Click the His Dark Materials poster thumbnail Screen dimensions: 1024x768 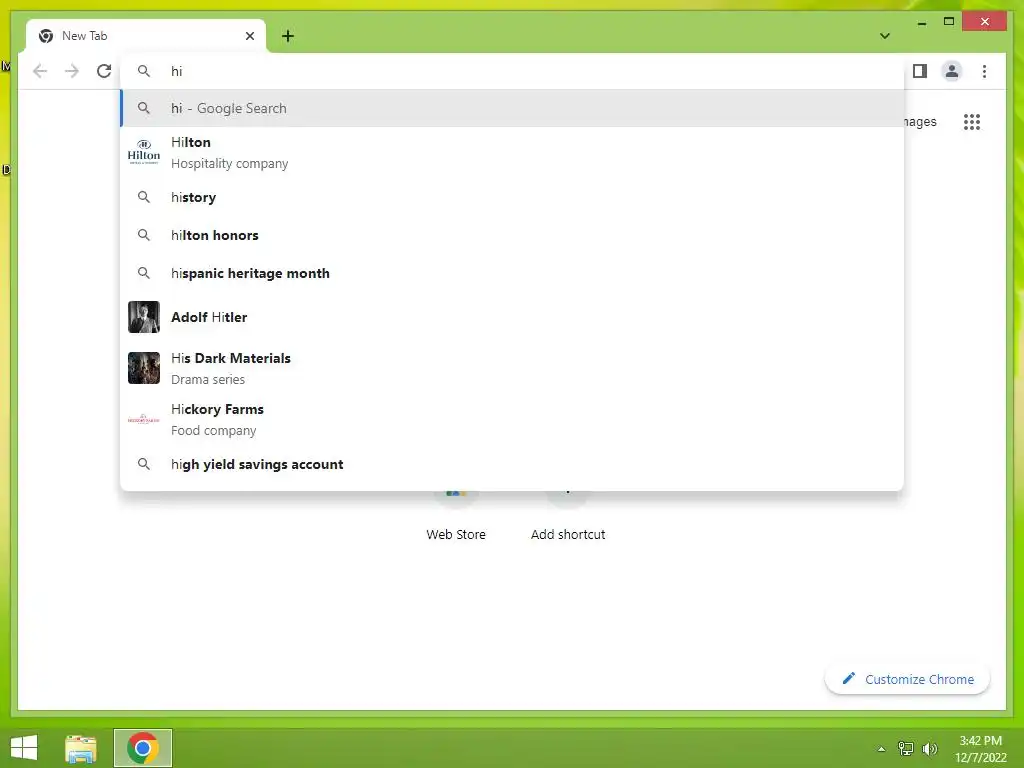pyautogui.click(x=144, y=368)
